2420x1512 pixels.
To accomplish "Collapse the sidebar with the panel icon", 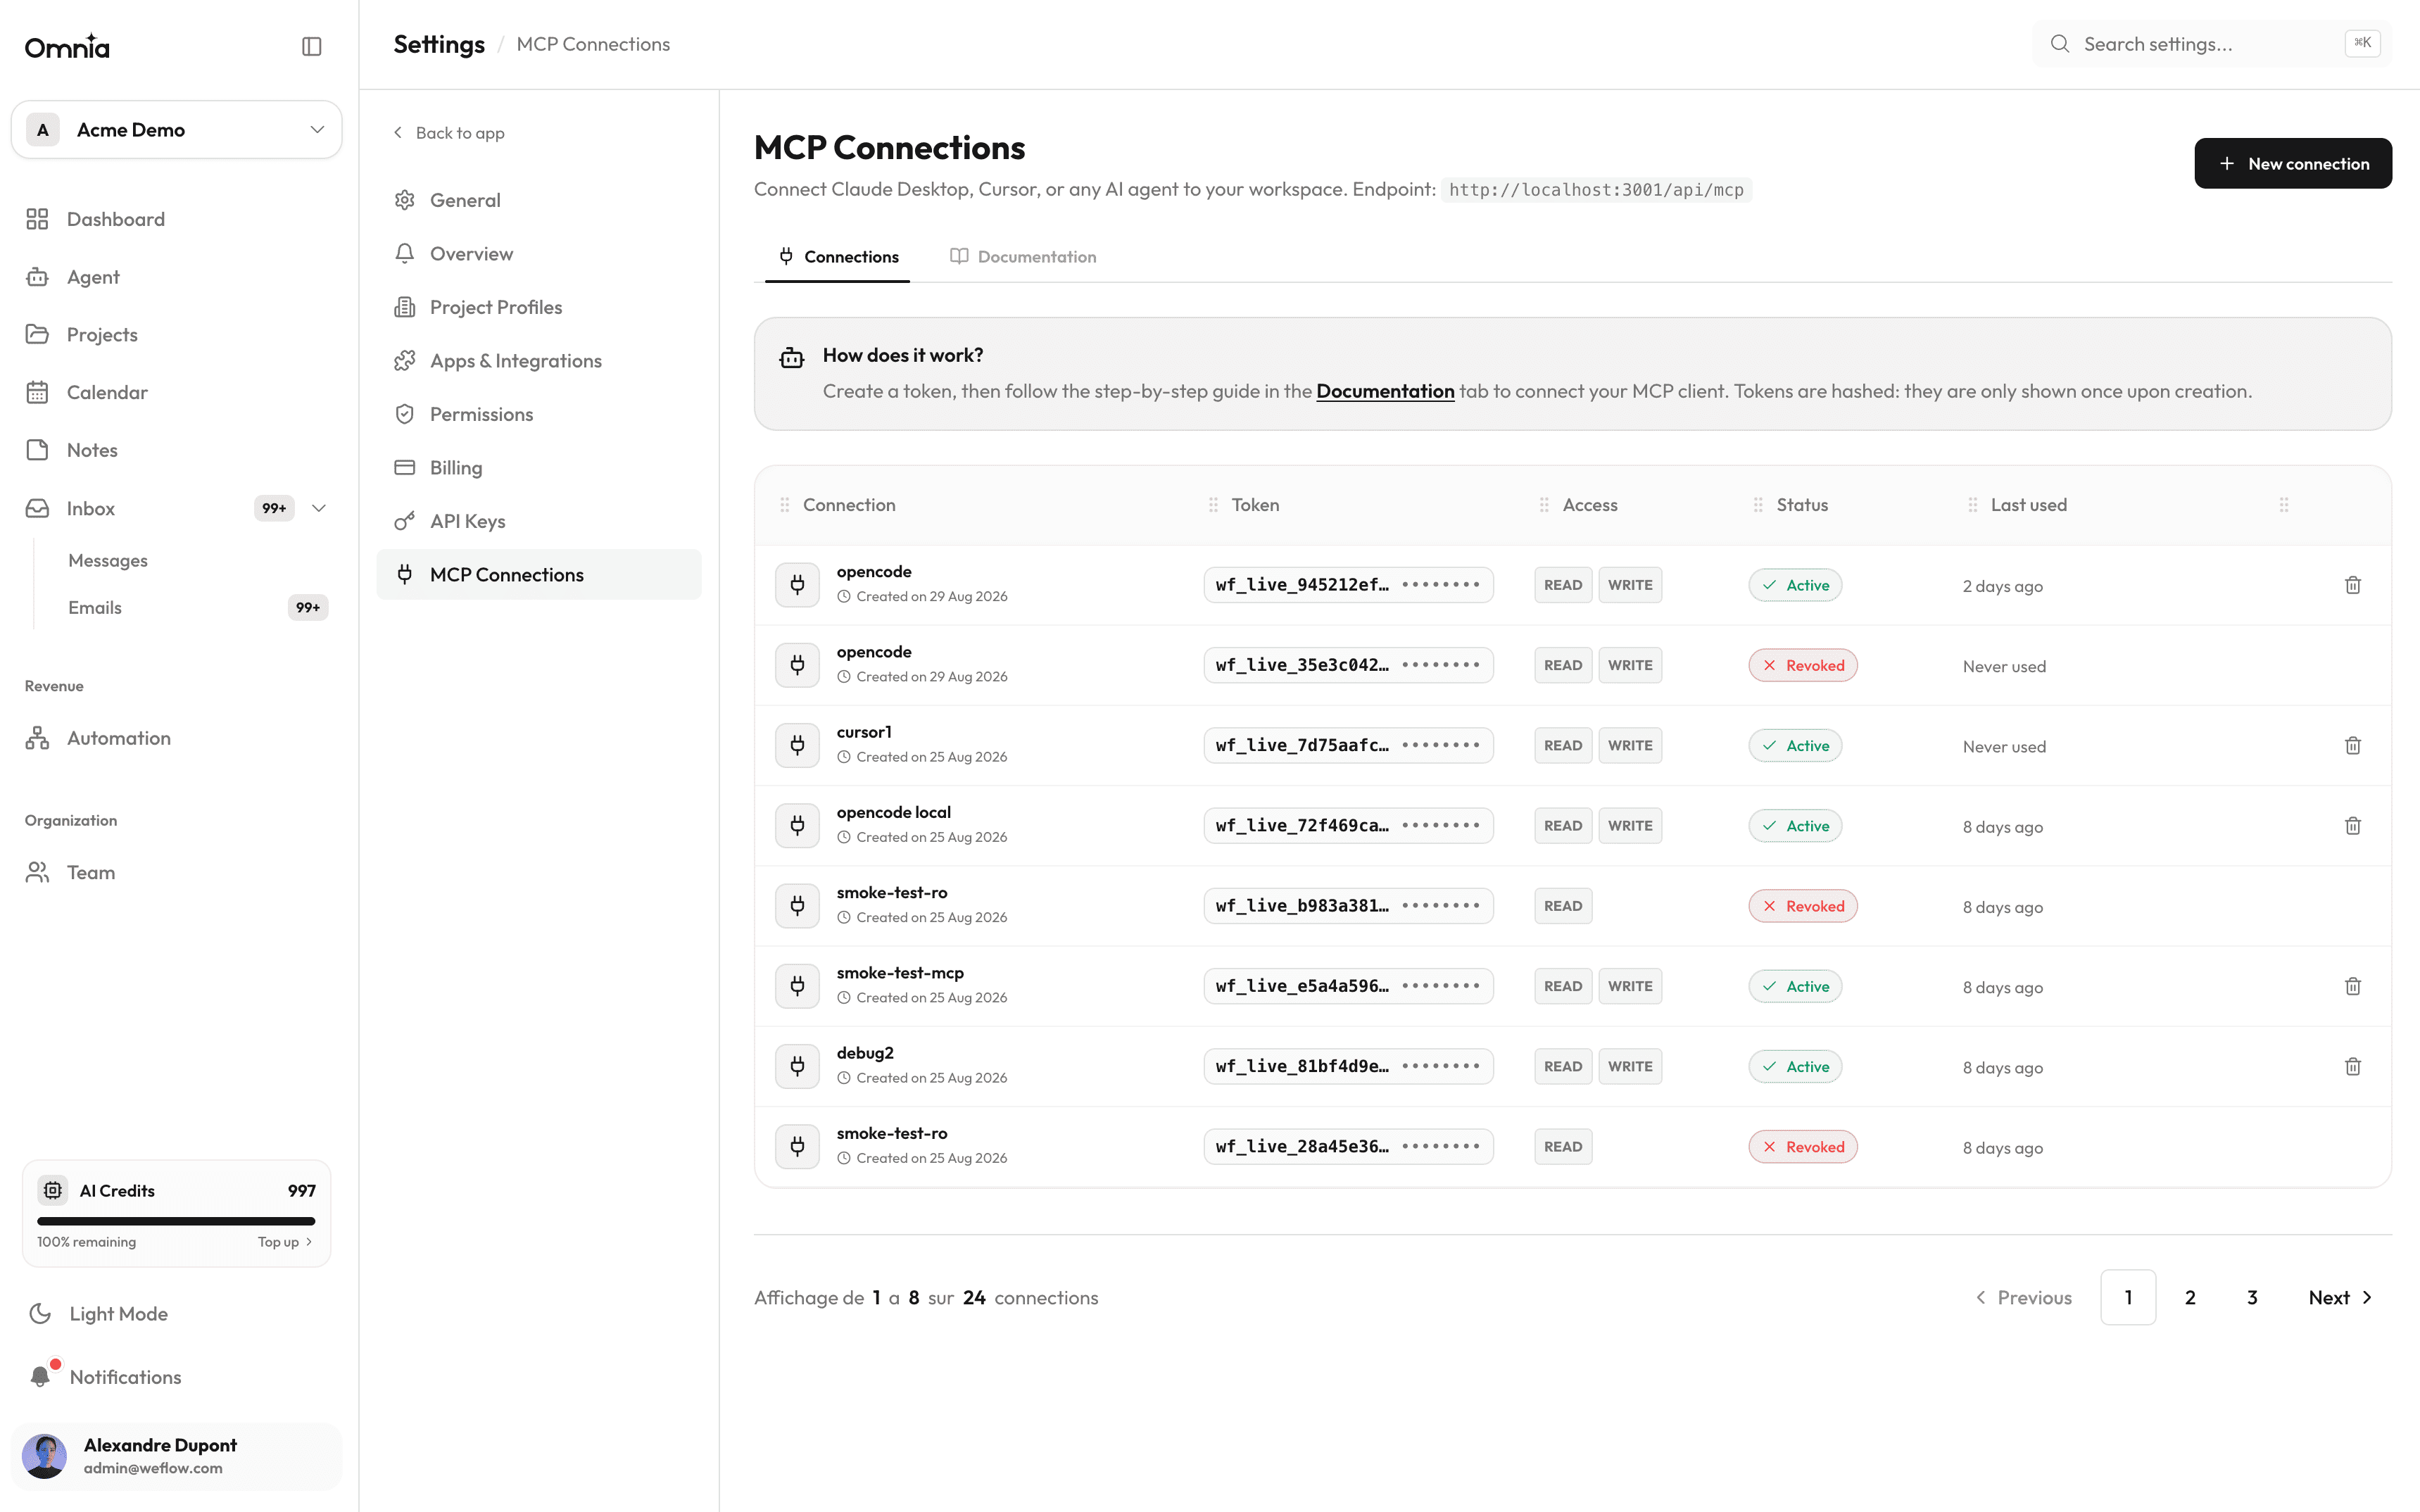I will (x=311, y=46).
